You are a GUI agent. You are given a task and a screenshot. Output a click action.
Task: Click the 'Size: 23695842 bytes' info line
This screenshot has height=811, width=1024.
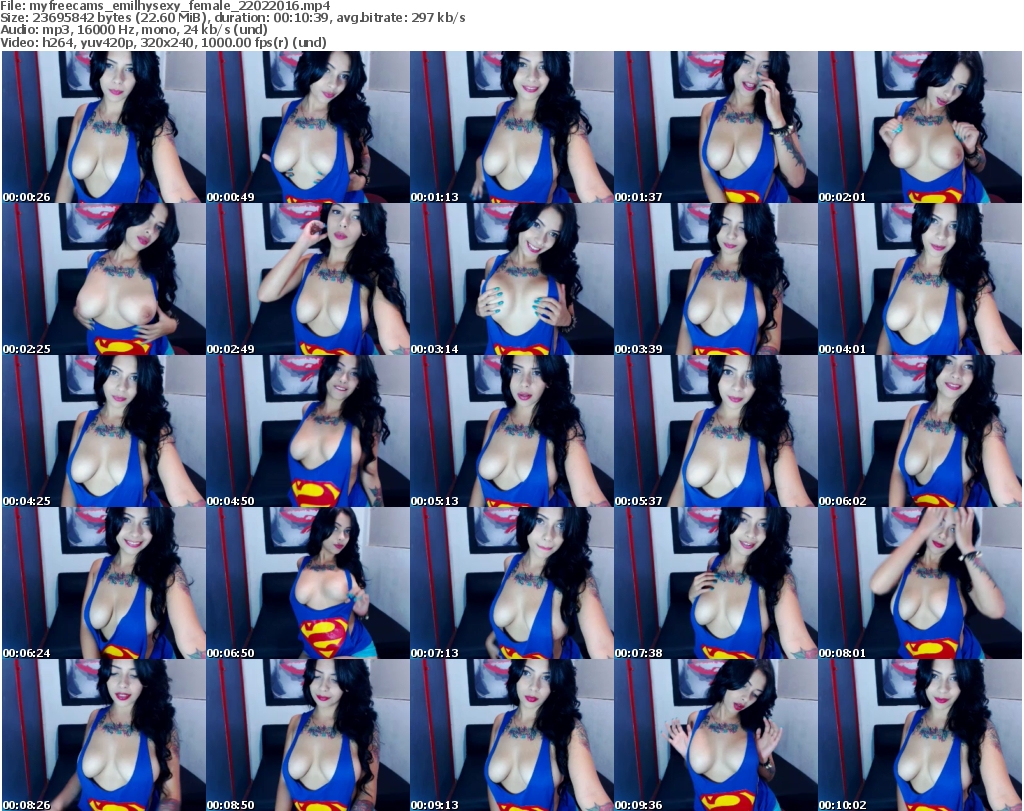[x=233, y=18]
